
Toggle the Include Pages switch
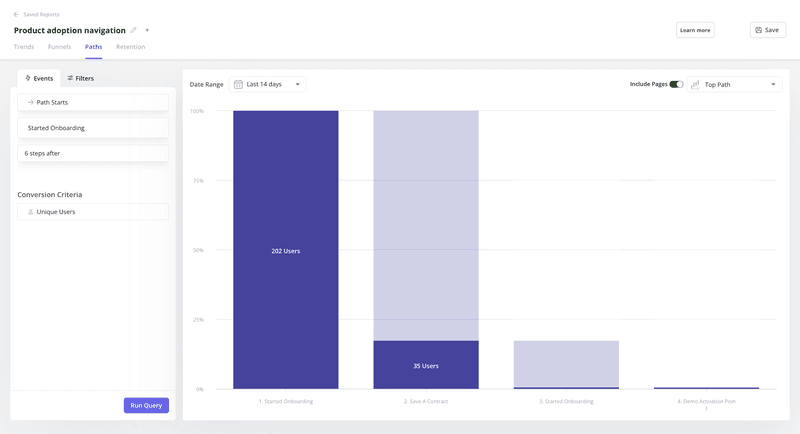coord(676,85)
